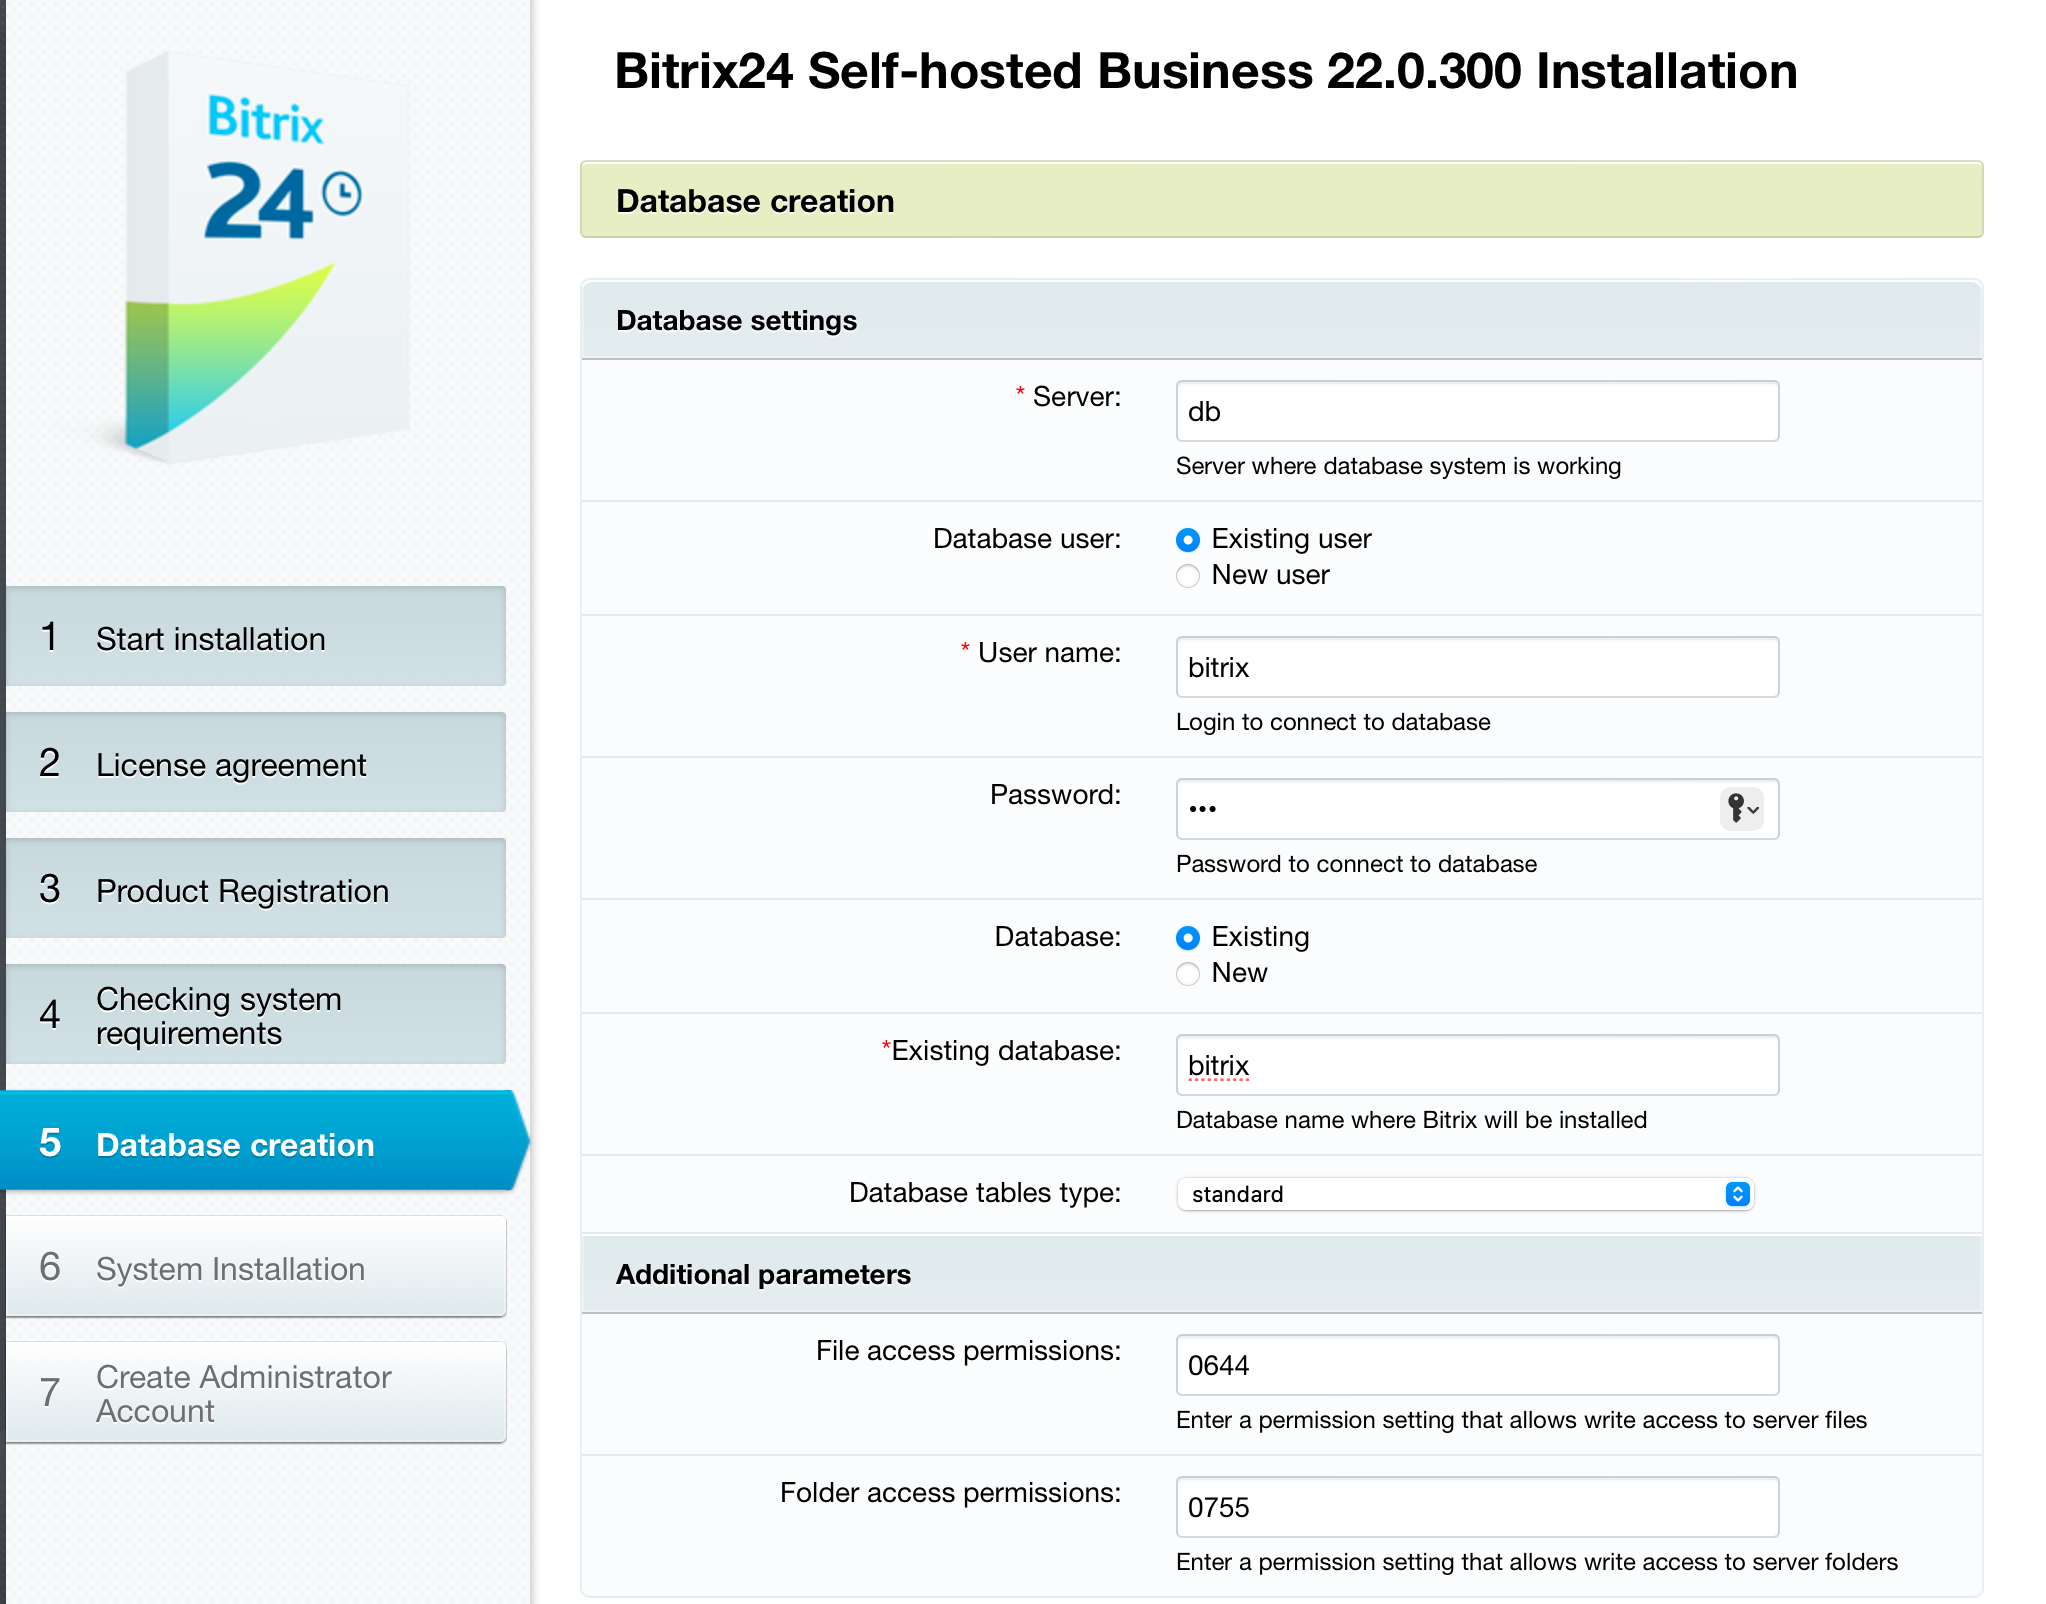Viewport: 2046px width, 1604px height.
Task: Open the License agreement step
Action: [256, 764]
